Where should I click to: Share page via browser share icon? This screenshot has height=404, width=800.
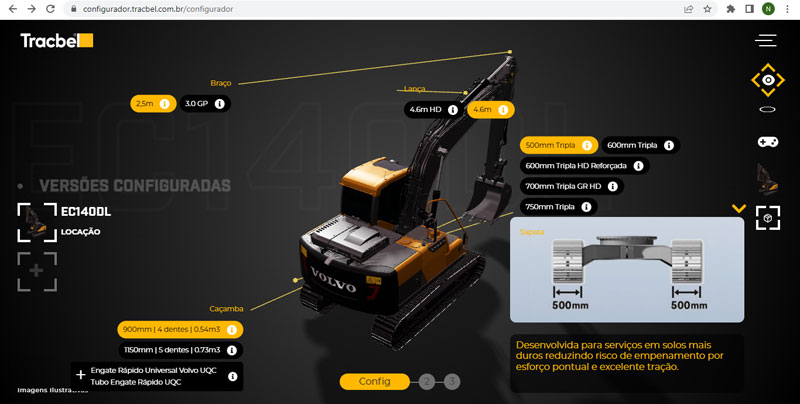point(688,9)
